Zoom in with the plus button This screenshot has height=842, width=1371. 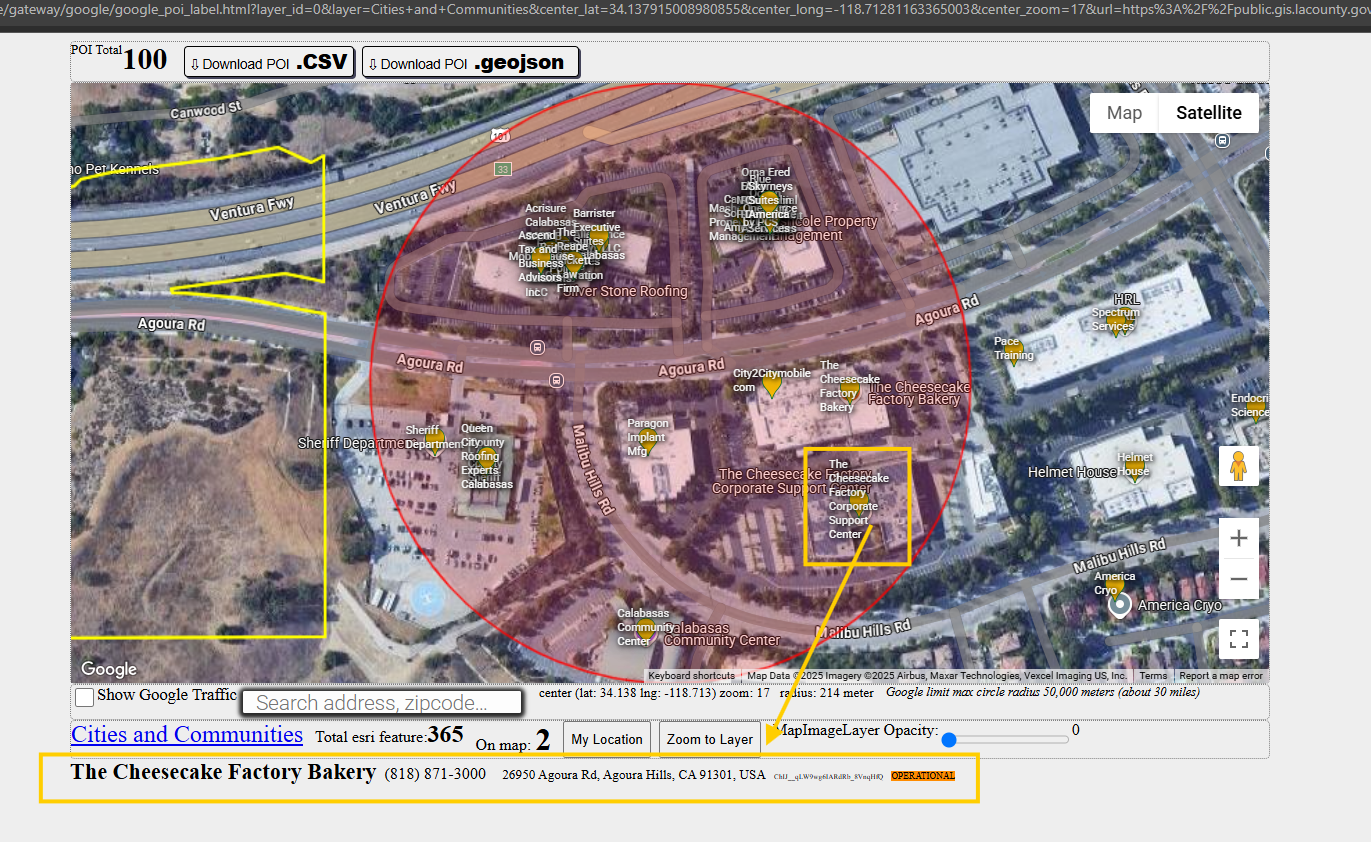click(x=1238, y=538)
